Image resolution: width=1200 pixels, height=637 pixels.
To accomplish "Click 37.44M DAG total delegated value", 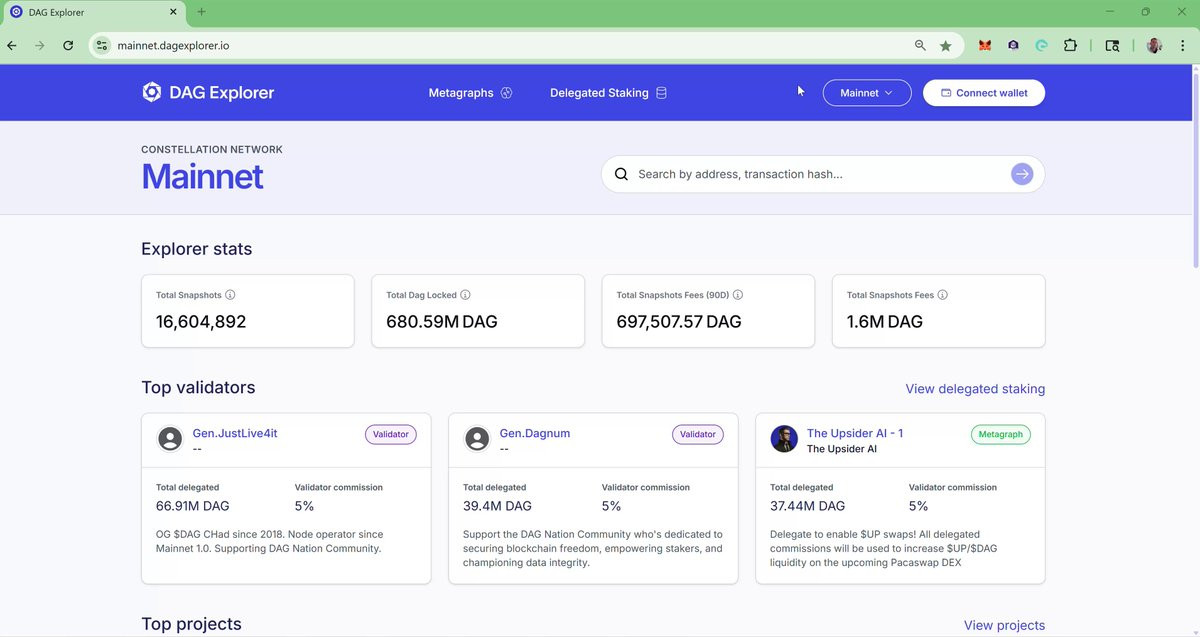I will [x=807, y=506].
